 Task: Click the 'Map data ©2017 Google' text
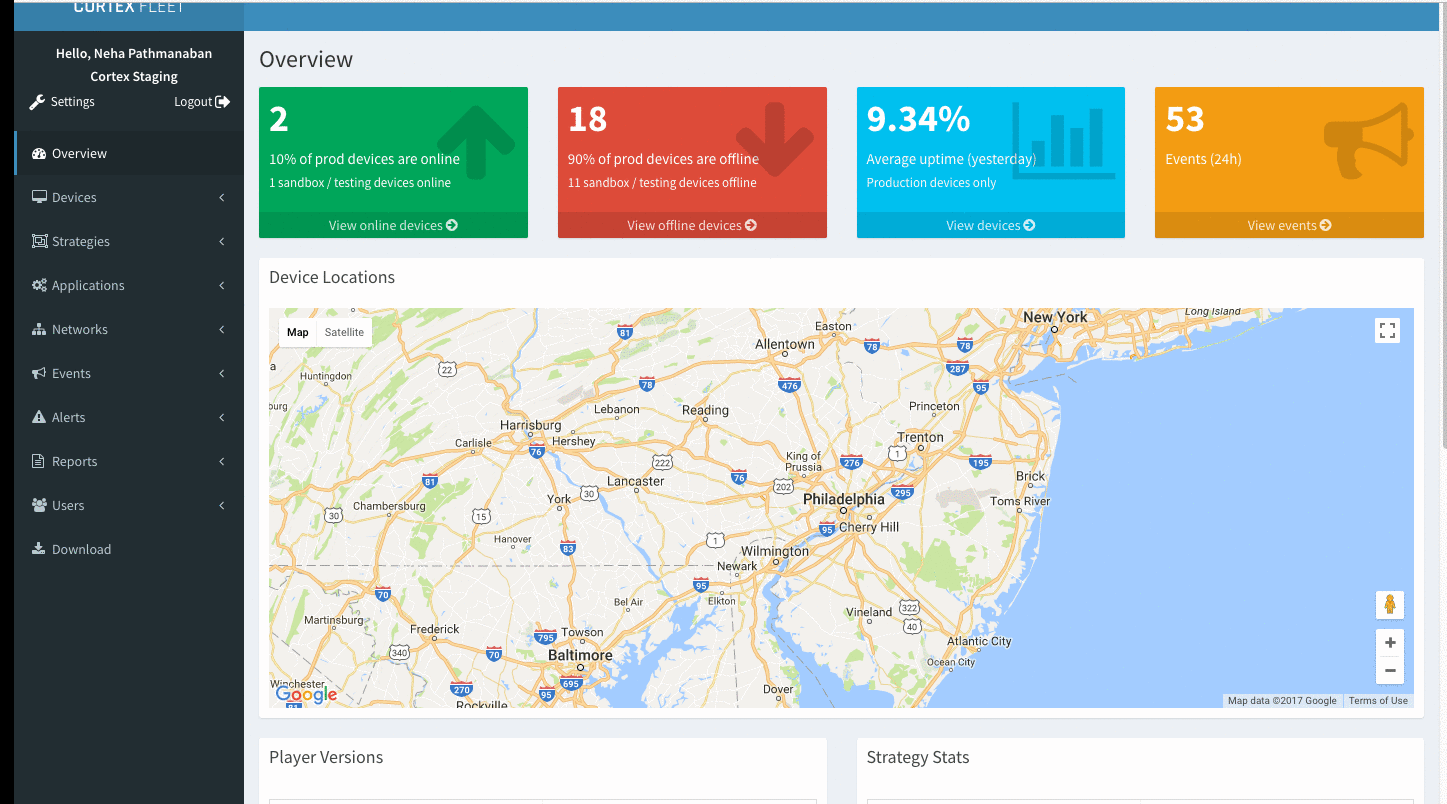[1282, 701]
